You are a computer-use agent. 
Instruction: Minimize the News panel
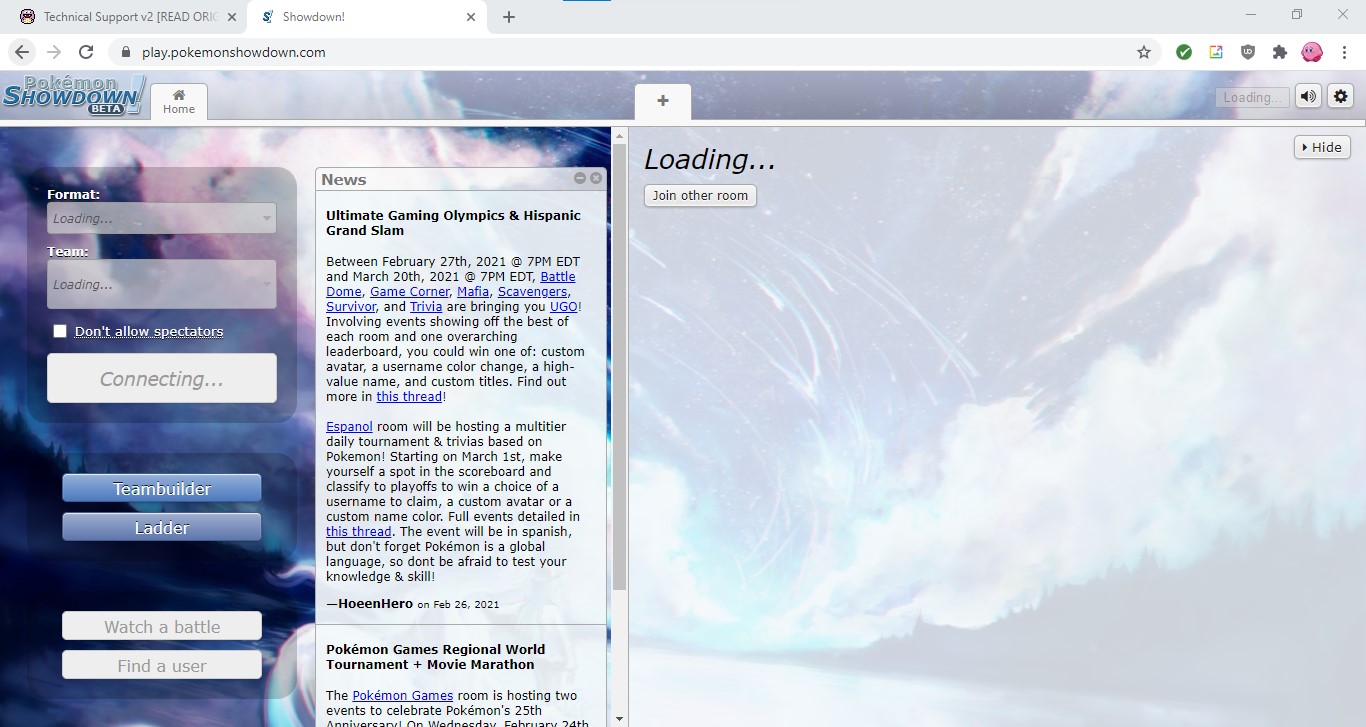pyautogui.click(x=580, y=178)
